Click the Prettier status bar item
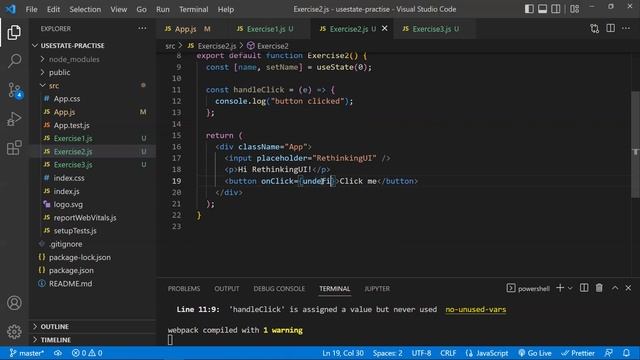The image size is (640, 360). (x=578, y=353)
